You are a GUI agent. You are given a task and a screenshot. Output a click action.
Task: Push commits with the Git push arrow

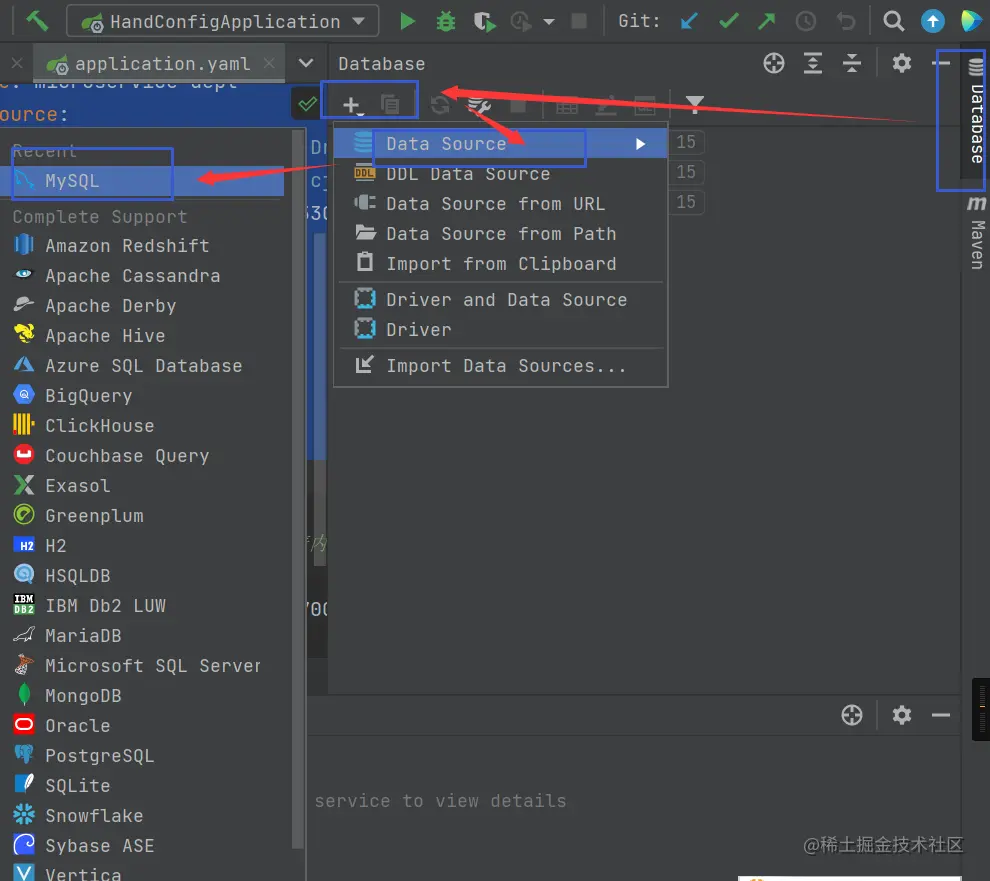click(x=766, y=21)
